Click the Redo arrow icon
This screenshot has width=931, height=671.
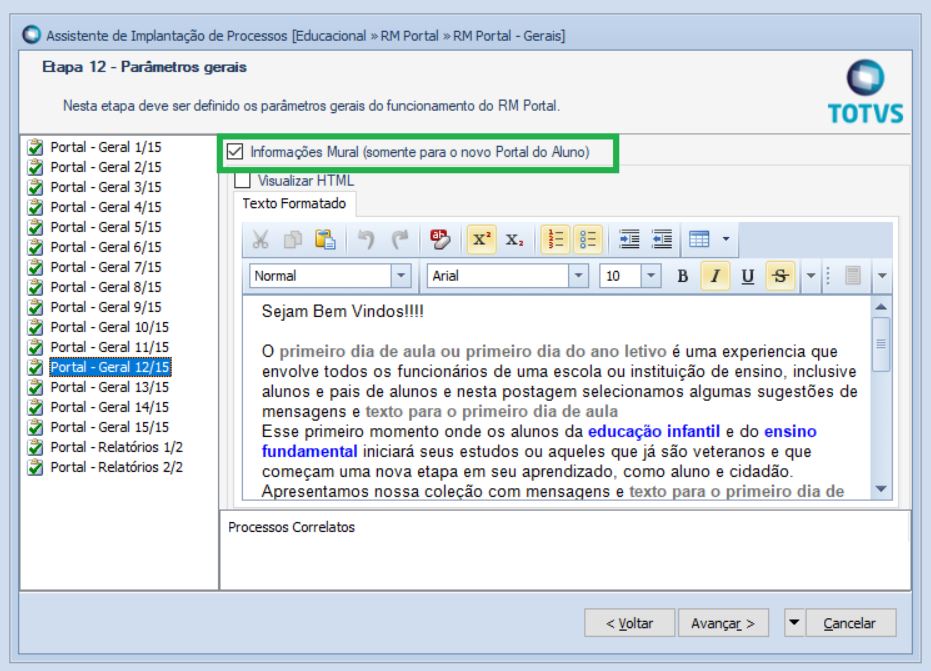click(x=400, y=239)
